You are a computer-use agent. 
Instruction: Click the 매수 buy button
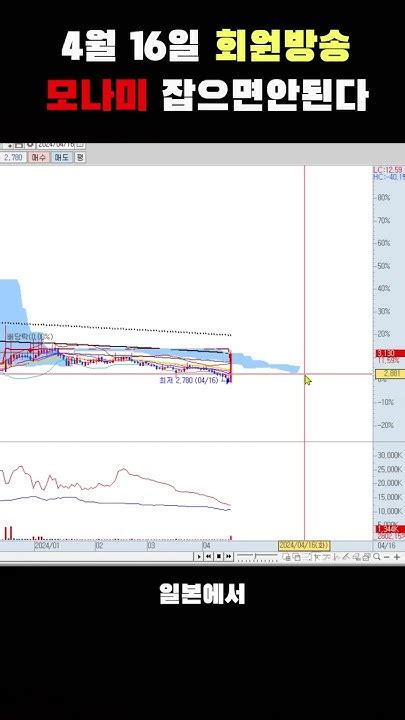pyautogui.click(x=39, y=157)
